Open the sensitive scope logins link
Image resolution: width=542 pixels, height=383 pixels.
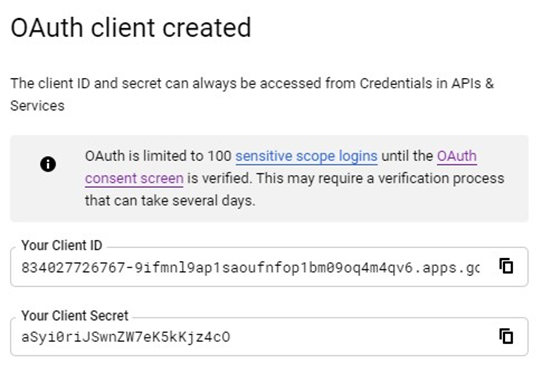point(306,156)
